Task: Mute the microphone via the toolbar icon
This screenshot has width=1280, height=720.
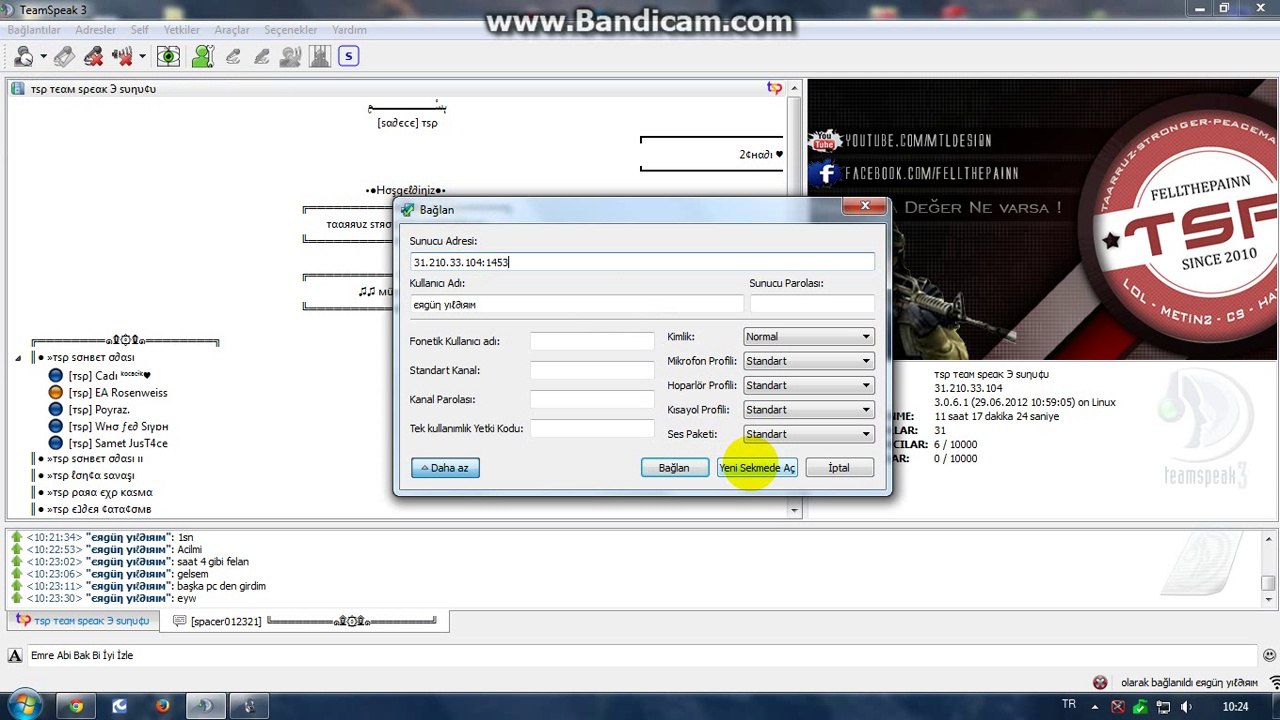Action: pyautogui.click(x=94, y=57)
